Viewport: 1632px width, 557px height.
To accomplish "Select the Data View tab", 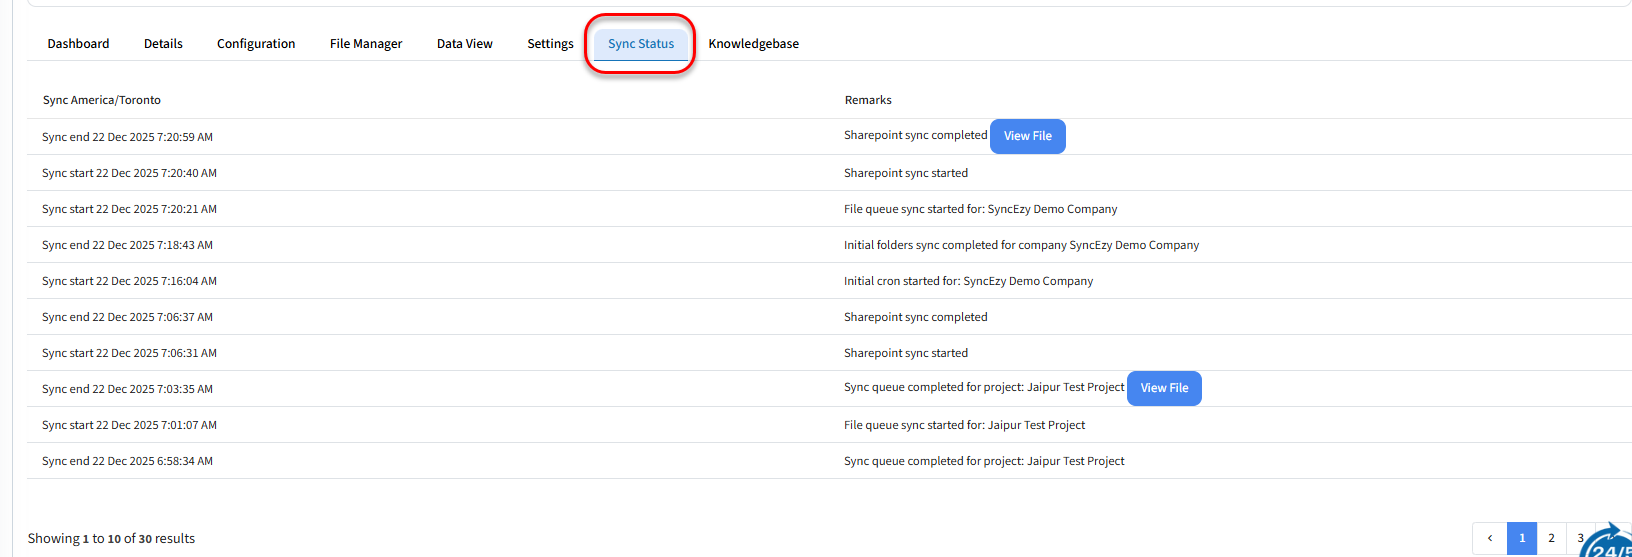I will pos(464,44).
